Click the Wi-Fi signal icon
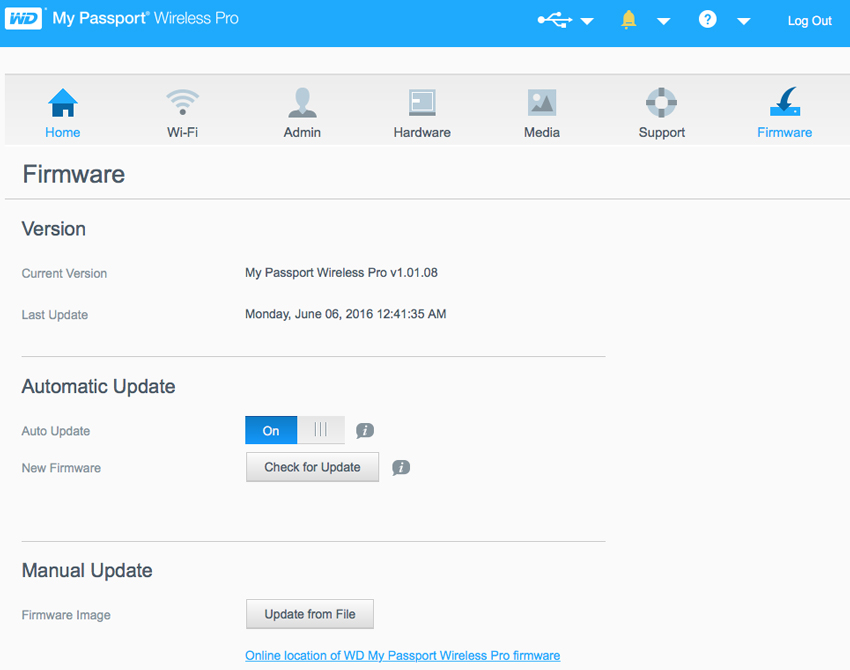Image resolution: width=850 pixels, height=670 pixels. tap(183, 102)
